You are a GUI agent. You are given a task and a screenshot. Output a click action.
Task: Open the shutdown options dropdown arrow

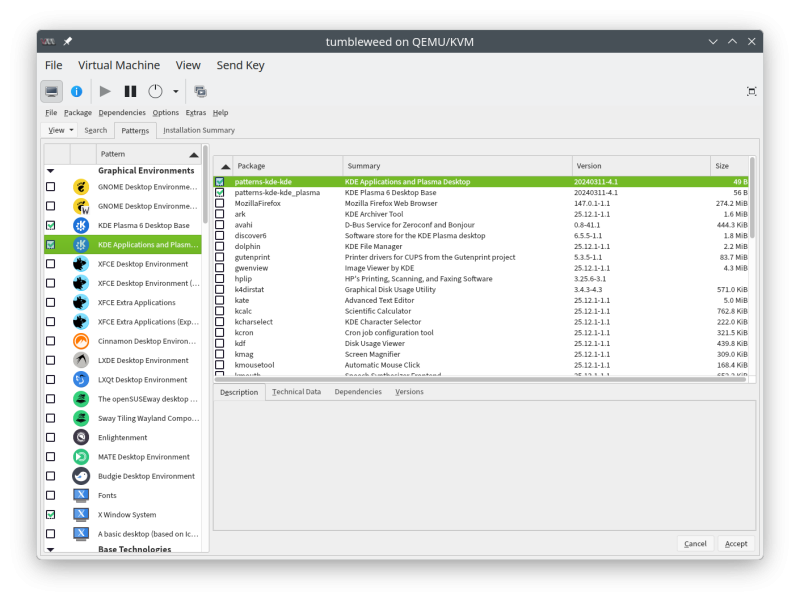176,91
